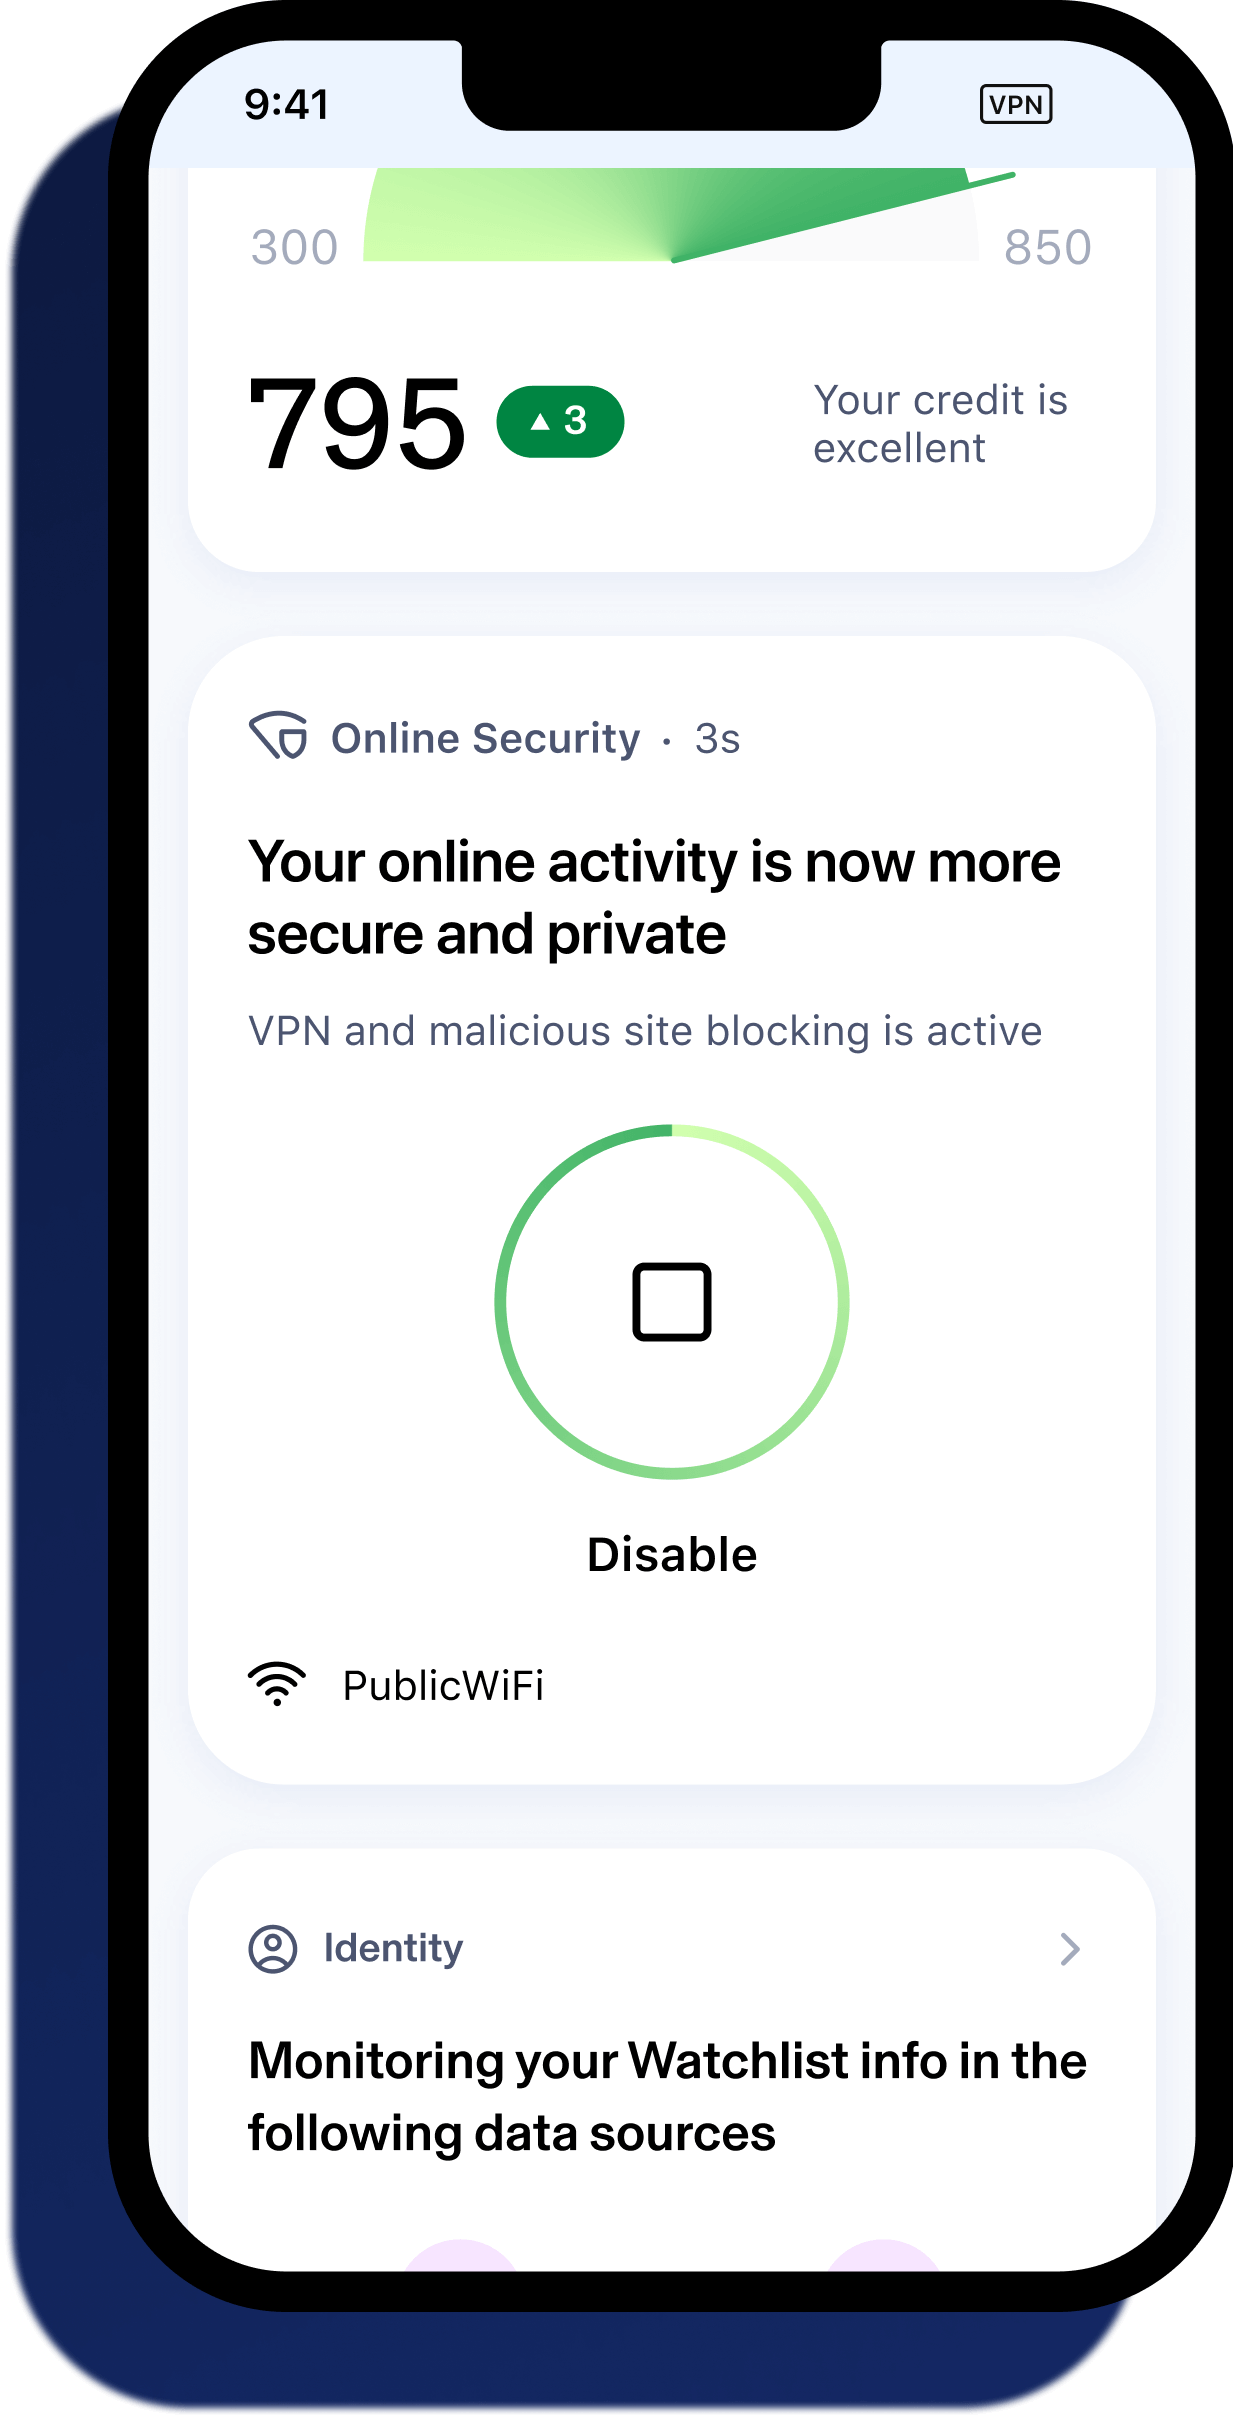
Task: Tap the WiFi signal icon
Action: pos(277,1684)
